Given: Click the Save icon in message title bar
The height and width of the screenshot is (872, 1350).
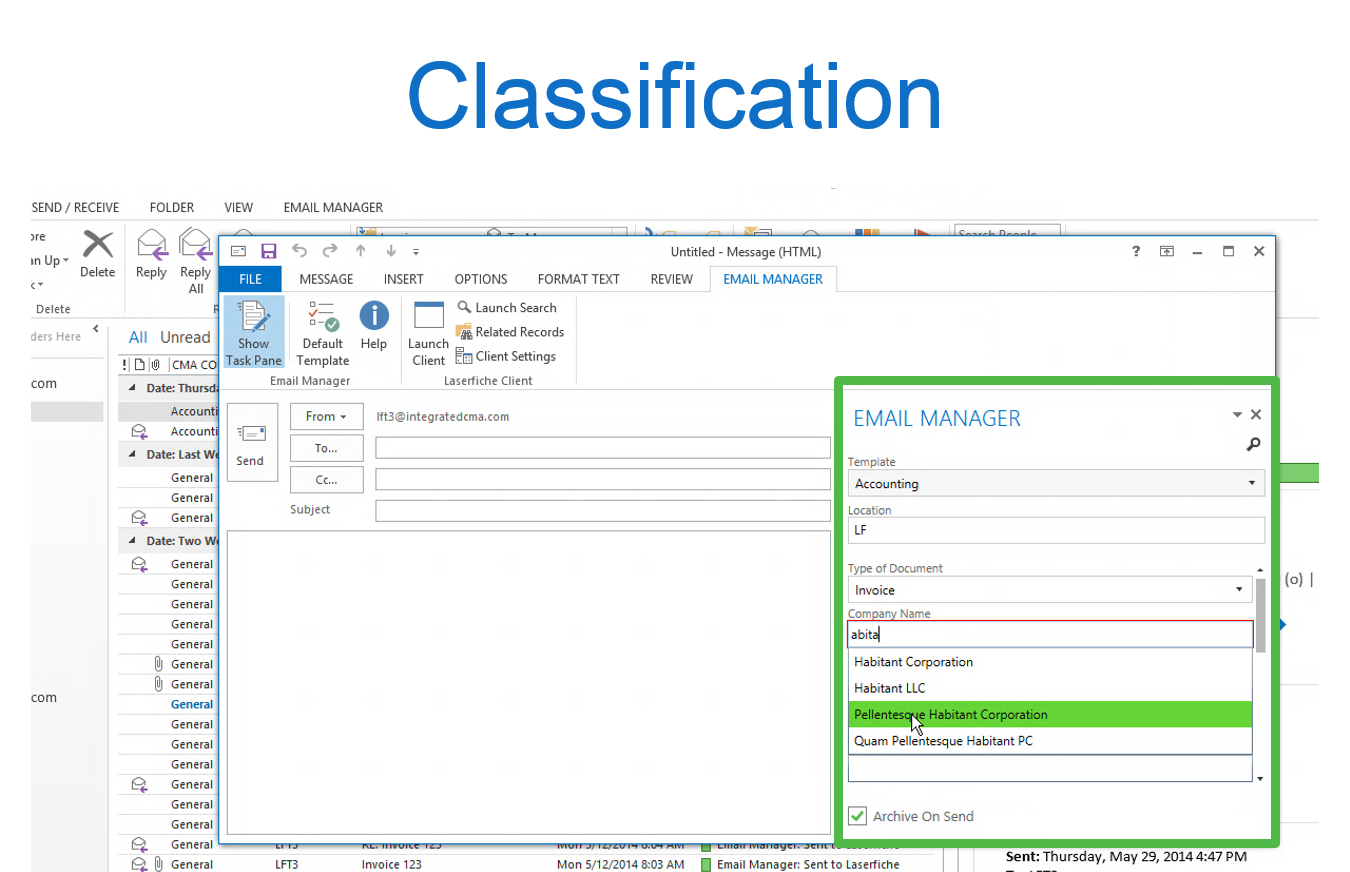Looking at the screenshot, I should tap(268, 252).
